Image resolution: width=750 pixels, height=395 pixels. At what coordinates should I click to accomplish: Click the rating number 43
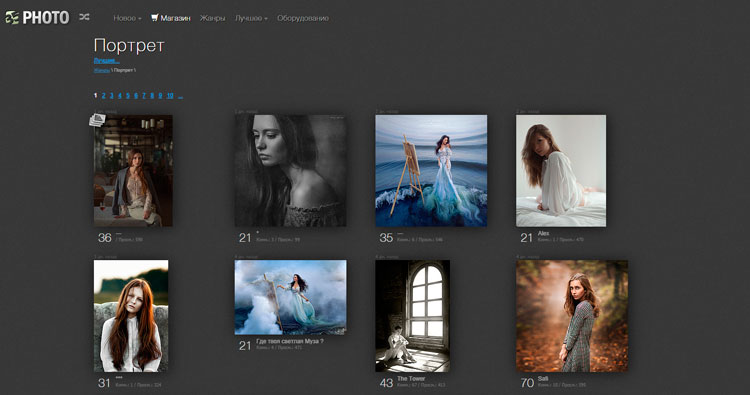click(386, 383)
